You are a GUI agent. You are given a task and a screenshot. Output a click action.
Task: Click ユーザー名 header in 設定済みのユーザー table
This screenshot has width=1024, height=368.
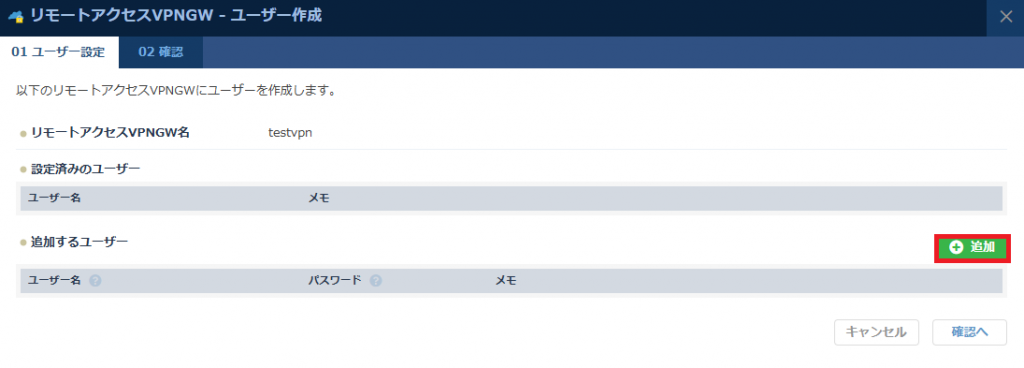(x=54, y=198)
